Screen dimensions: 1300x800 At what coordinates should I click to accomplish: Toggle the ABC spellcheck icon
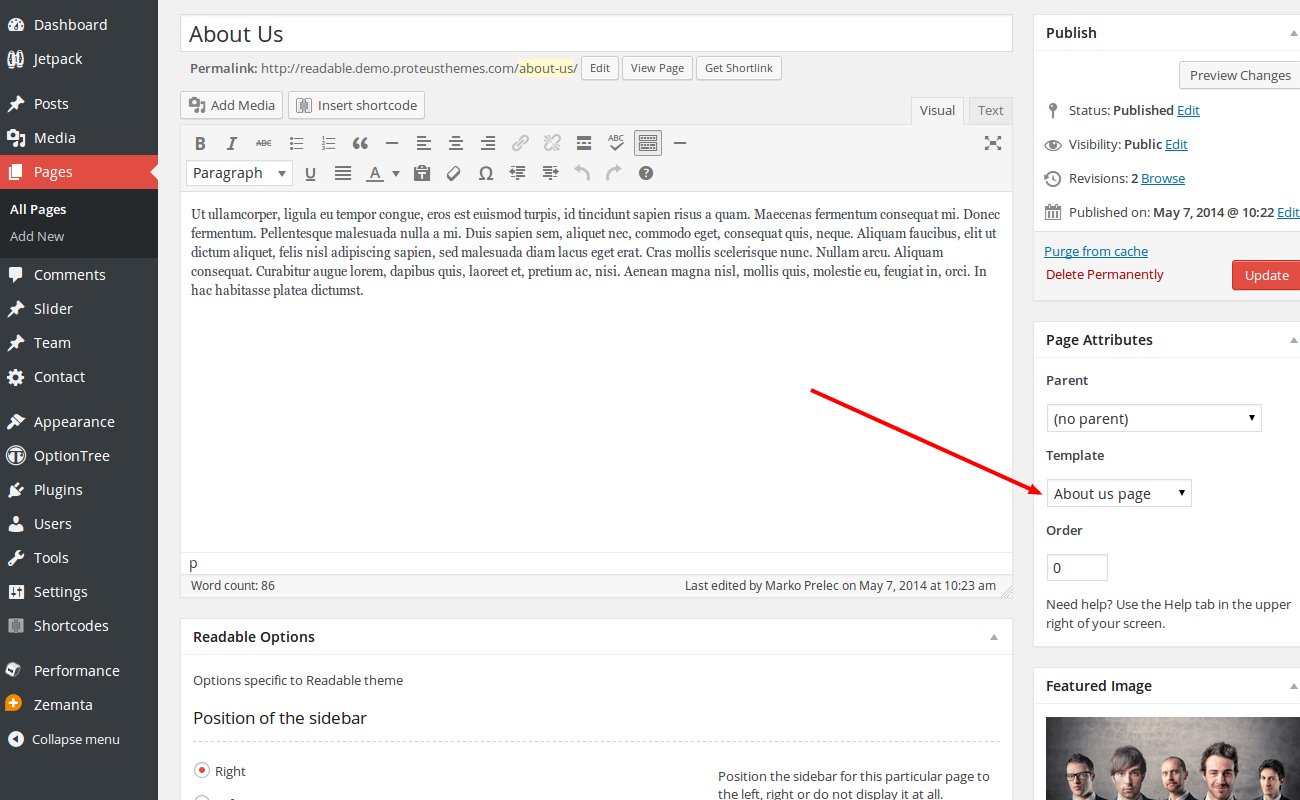coord(616,143)
